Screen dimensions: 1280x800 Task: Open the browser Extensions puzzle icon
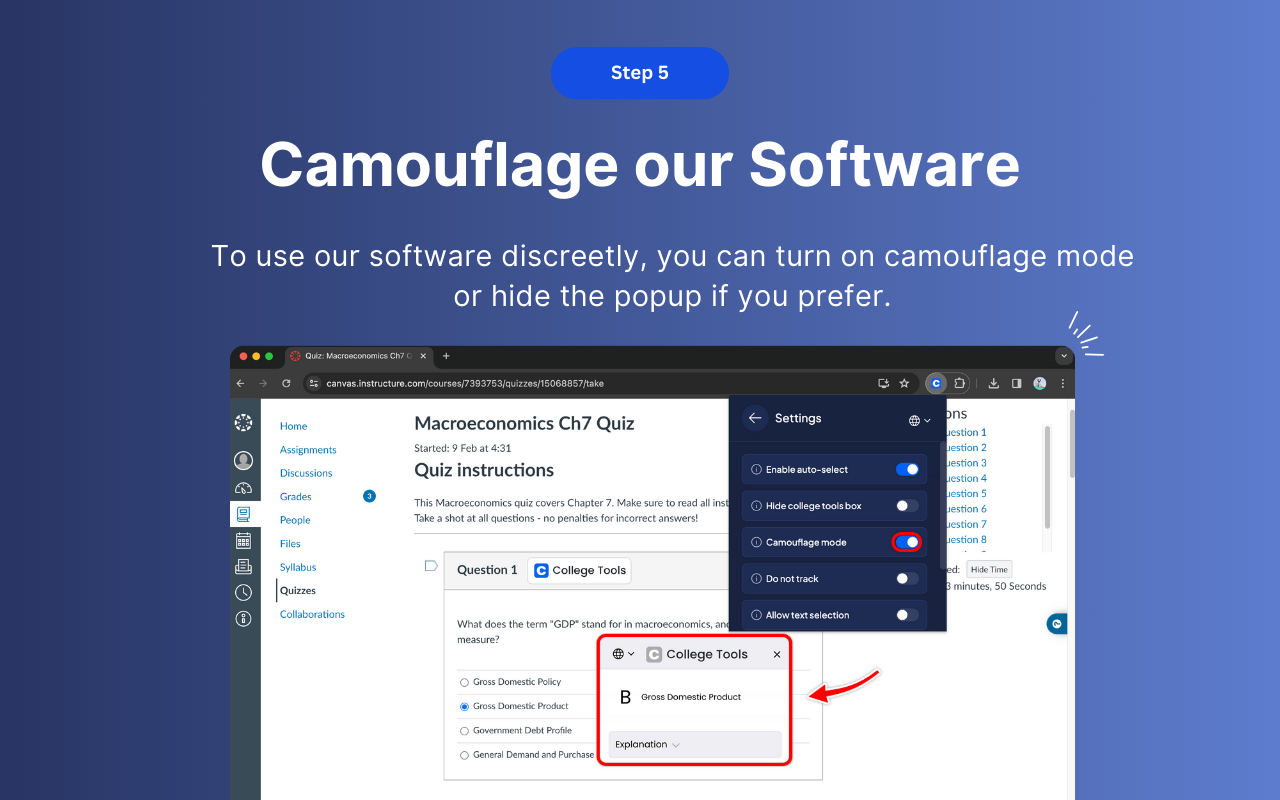[960, 383]
